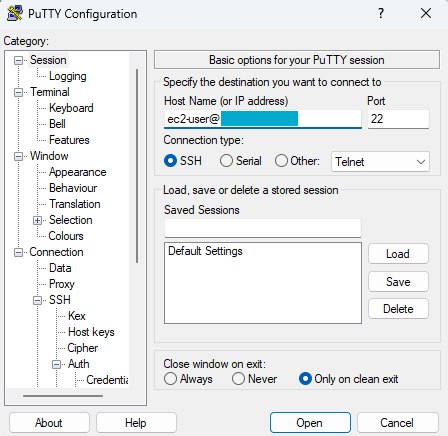Click the Help button
This screenshot has height=436, width=448.
point(136,423)
